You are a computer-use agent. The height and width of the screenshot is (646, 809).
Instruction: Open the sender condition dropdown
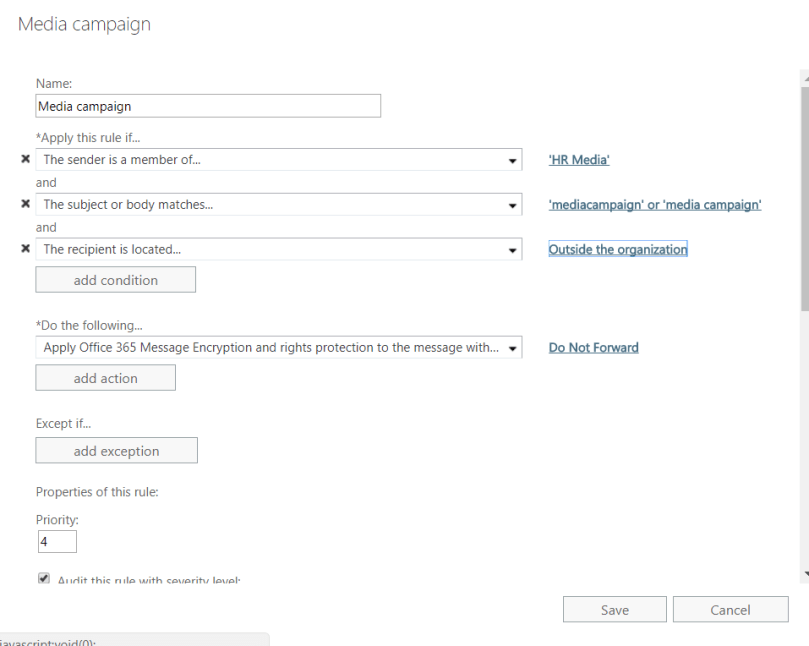point(513,158)
